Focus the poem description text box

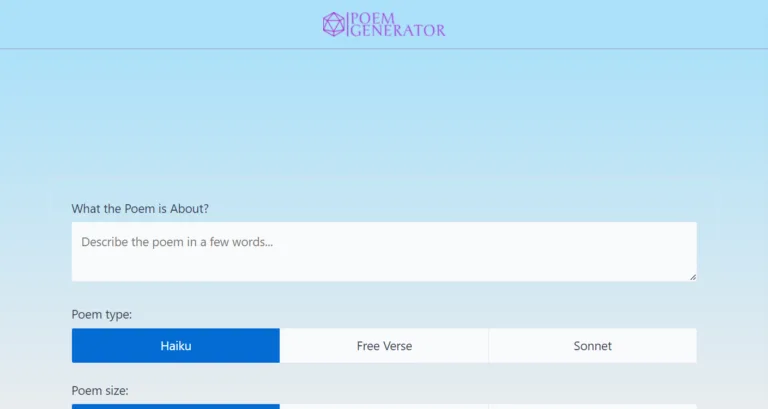(x=384, y=252)
